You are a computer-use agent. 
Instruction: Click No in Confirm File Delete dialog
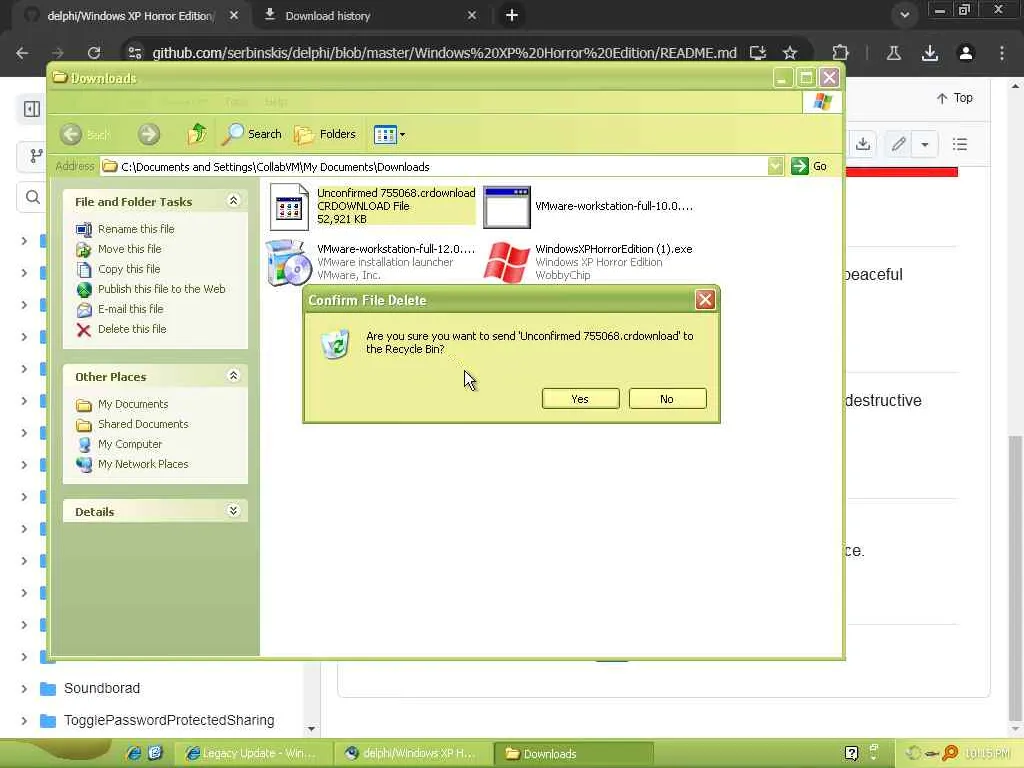click(x=667, y=399)
